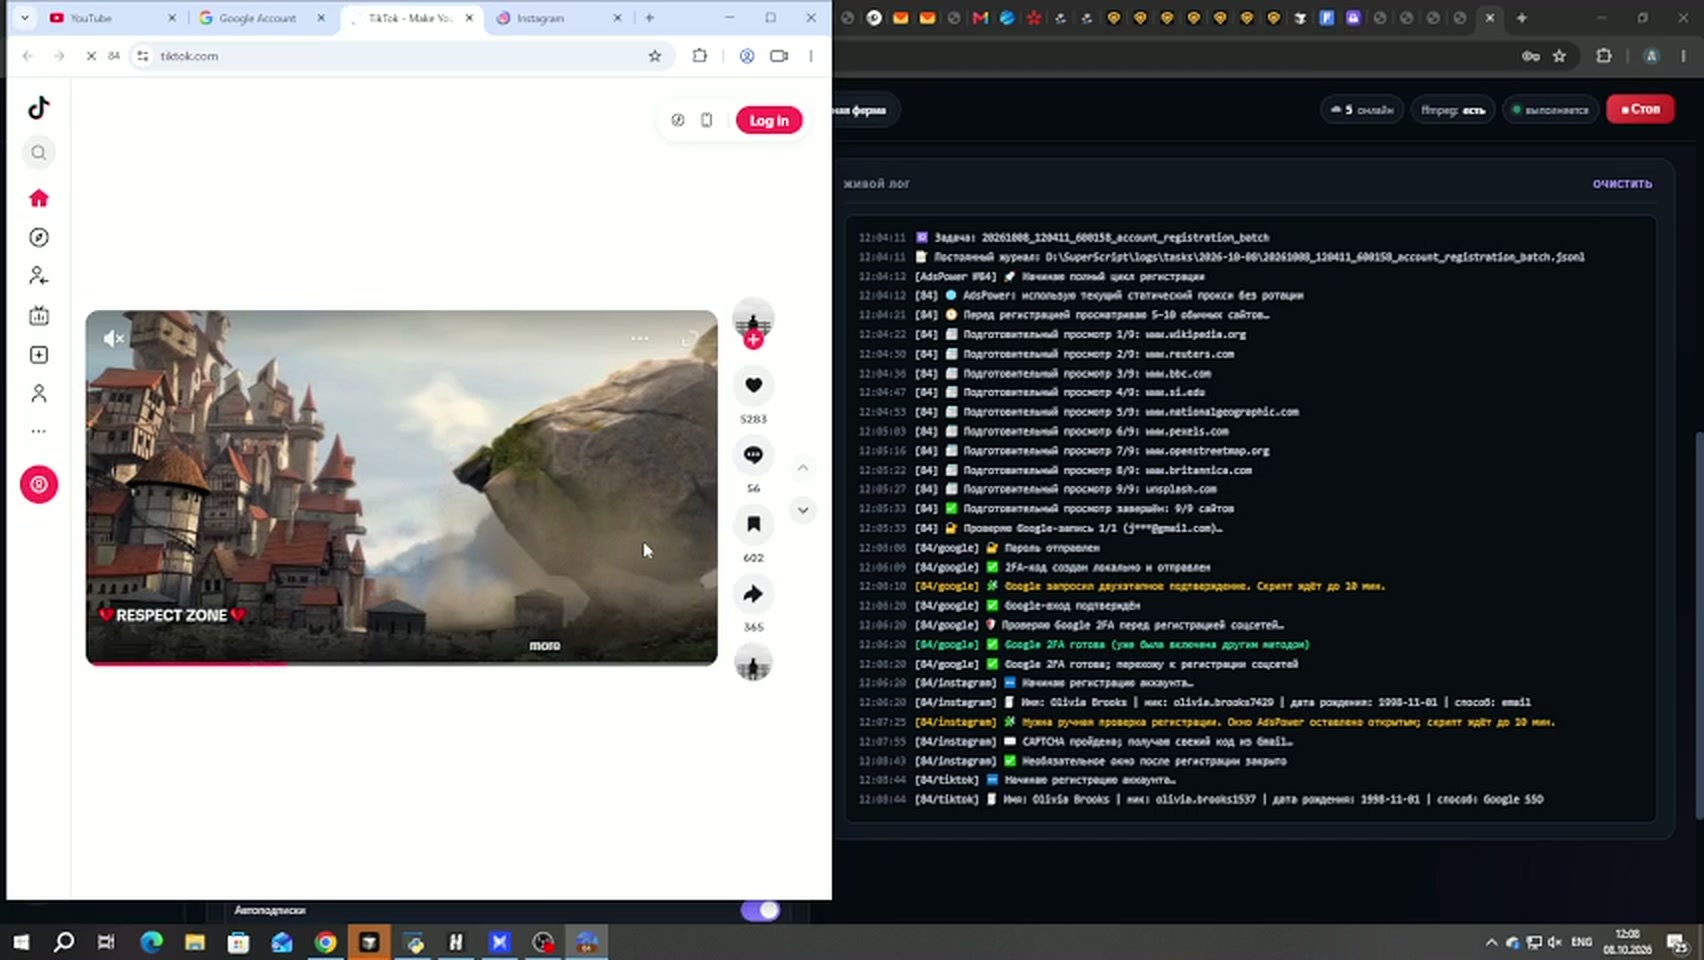Open the Profile icon in sidebar
Viewport: 1704px width, 960px height.
[39, 394]
